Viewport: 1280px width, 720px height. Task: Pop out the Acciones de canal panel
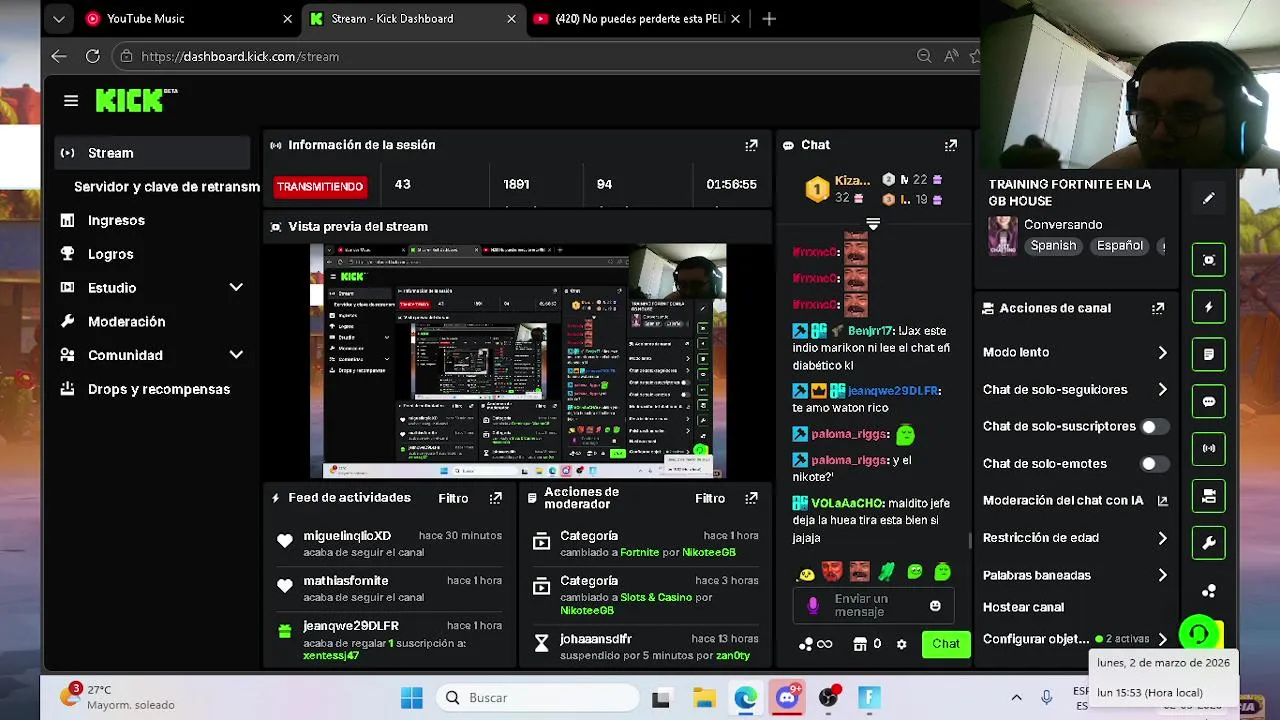click(x=1158, y=308)
